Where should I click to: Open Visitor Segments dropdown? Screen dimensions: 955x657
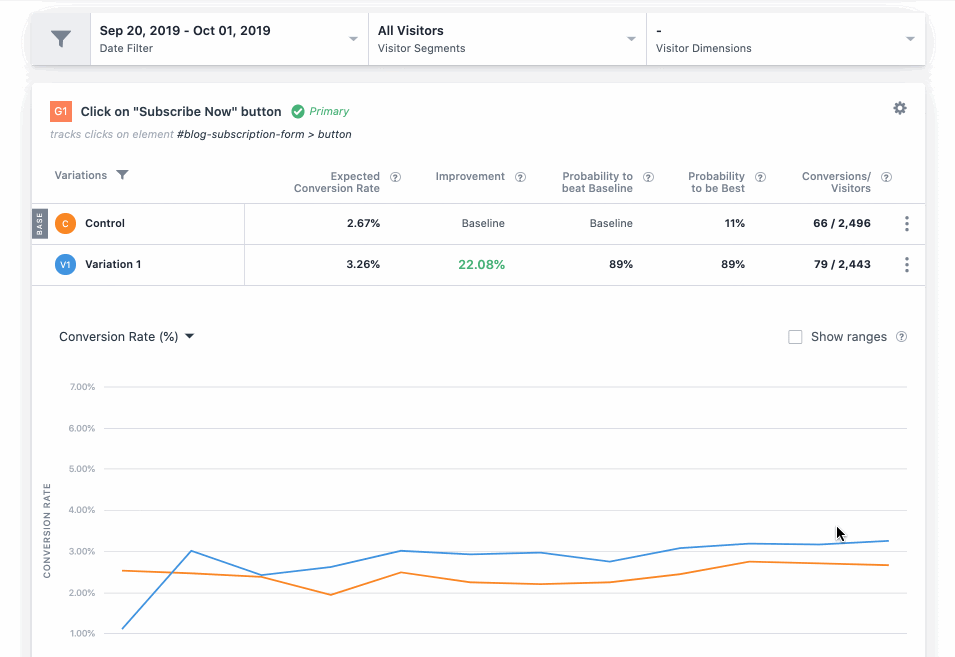pyautogui.click(x=507, y=39)
